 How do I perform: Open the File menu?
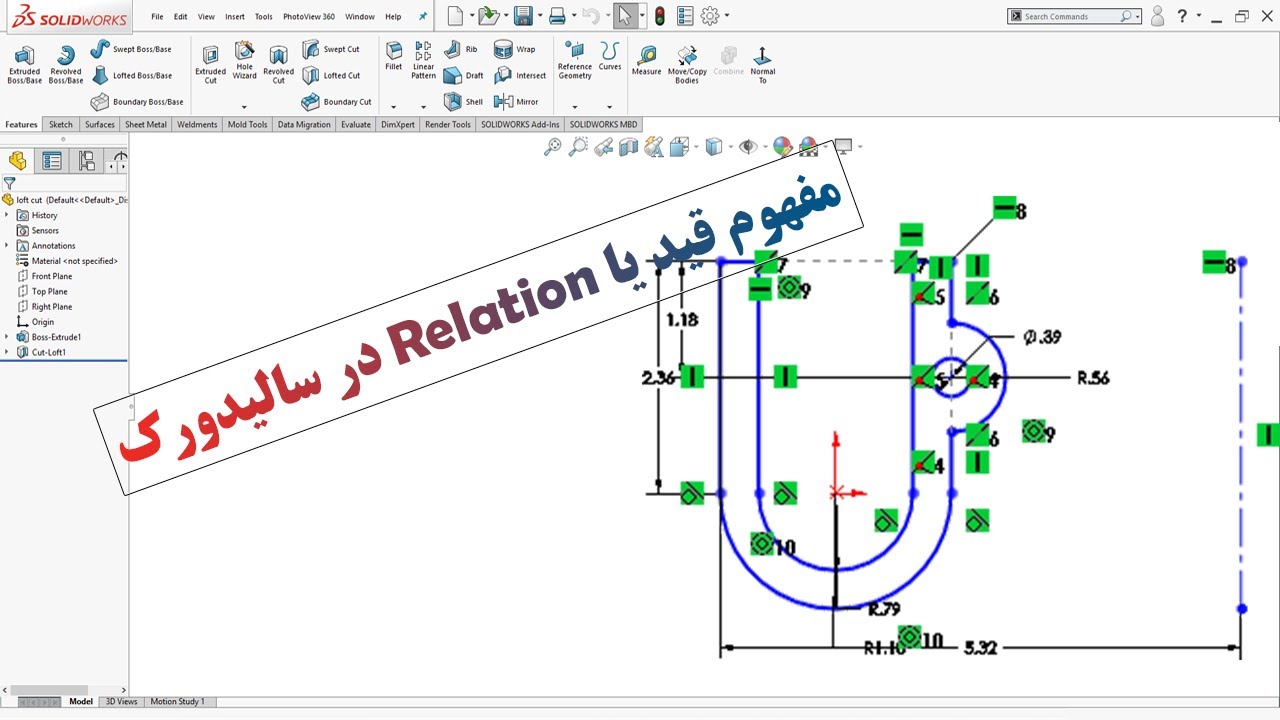[157, 16]
